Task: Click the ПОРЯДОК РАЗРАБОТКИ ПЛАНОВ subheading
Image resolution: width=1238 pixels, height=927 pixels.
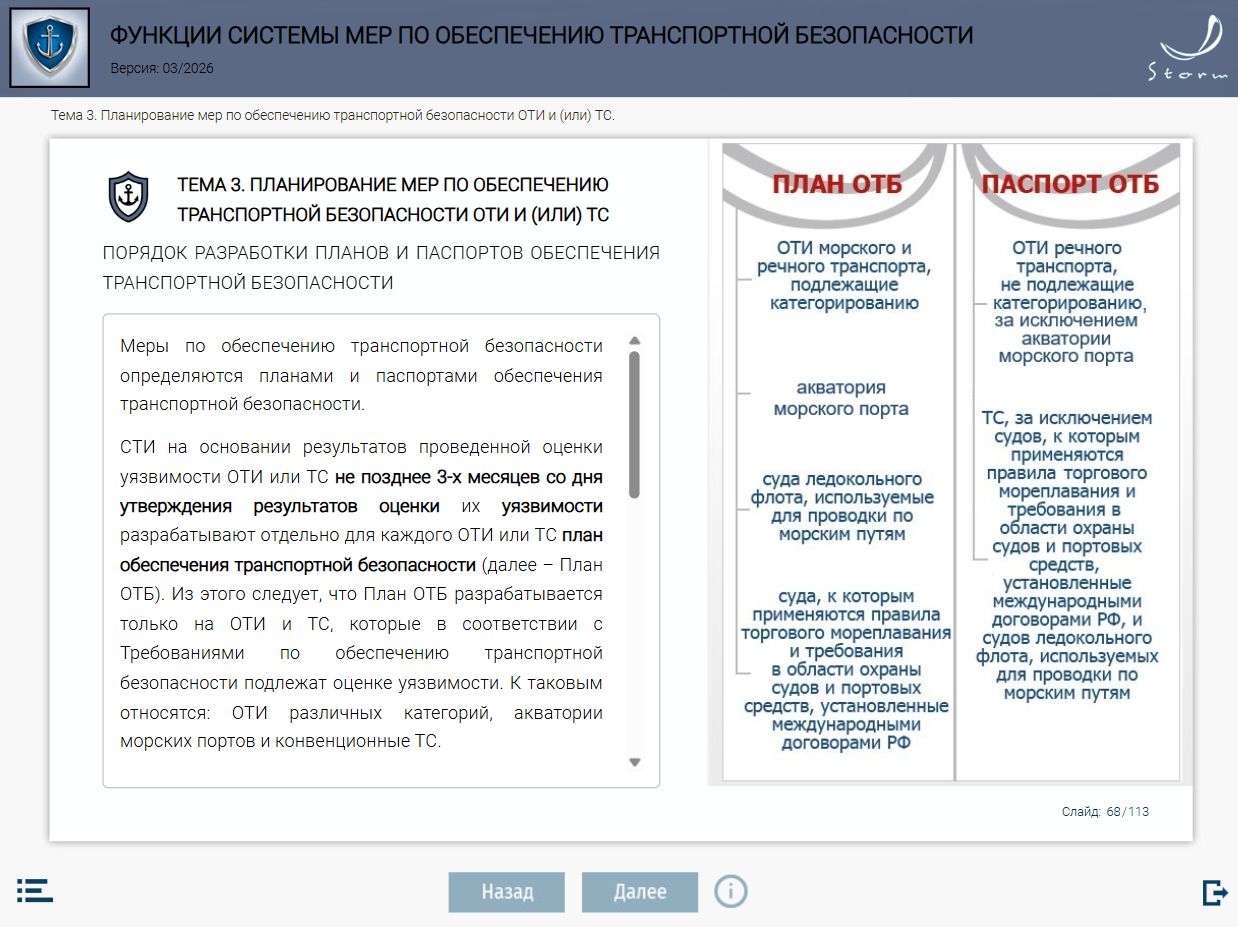Action: [381, 267]
